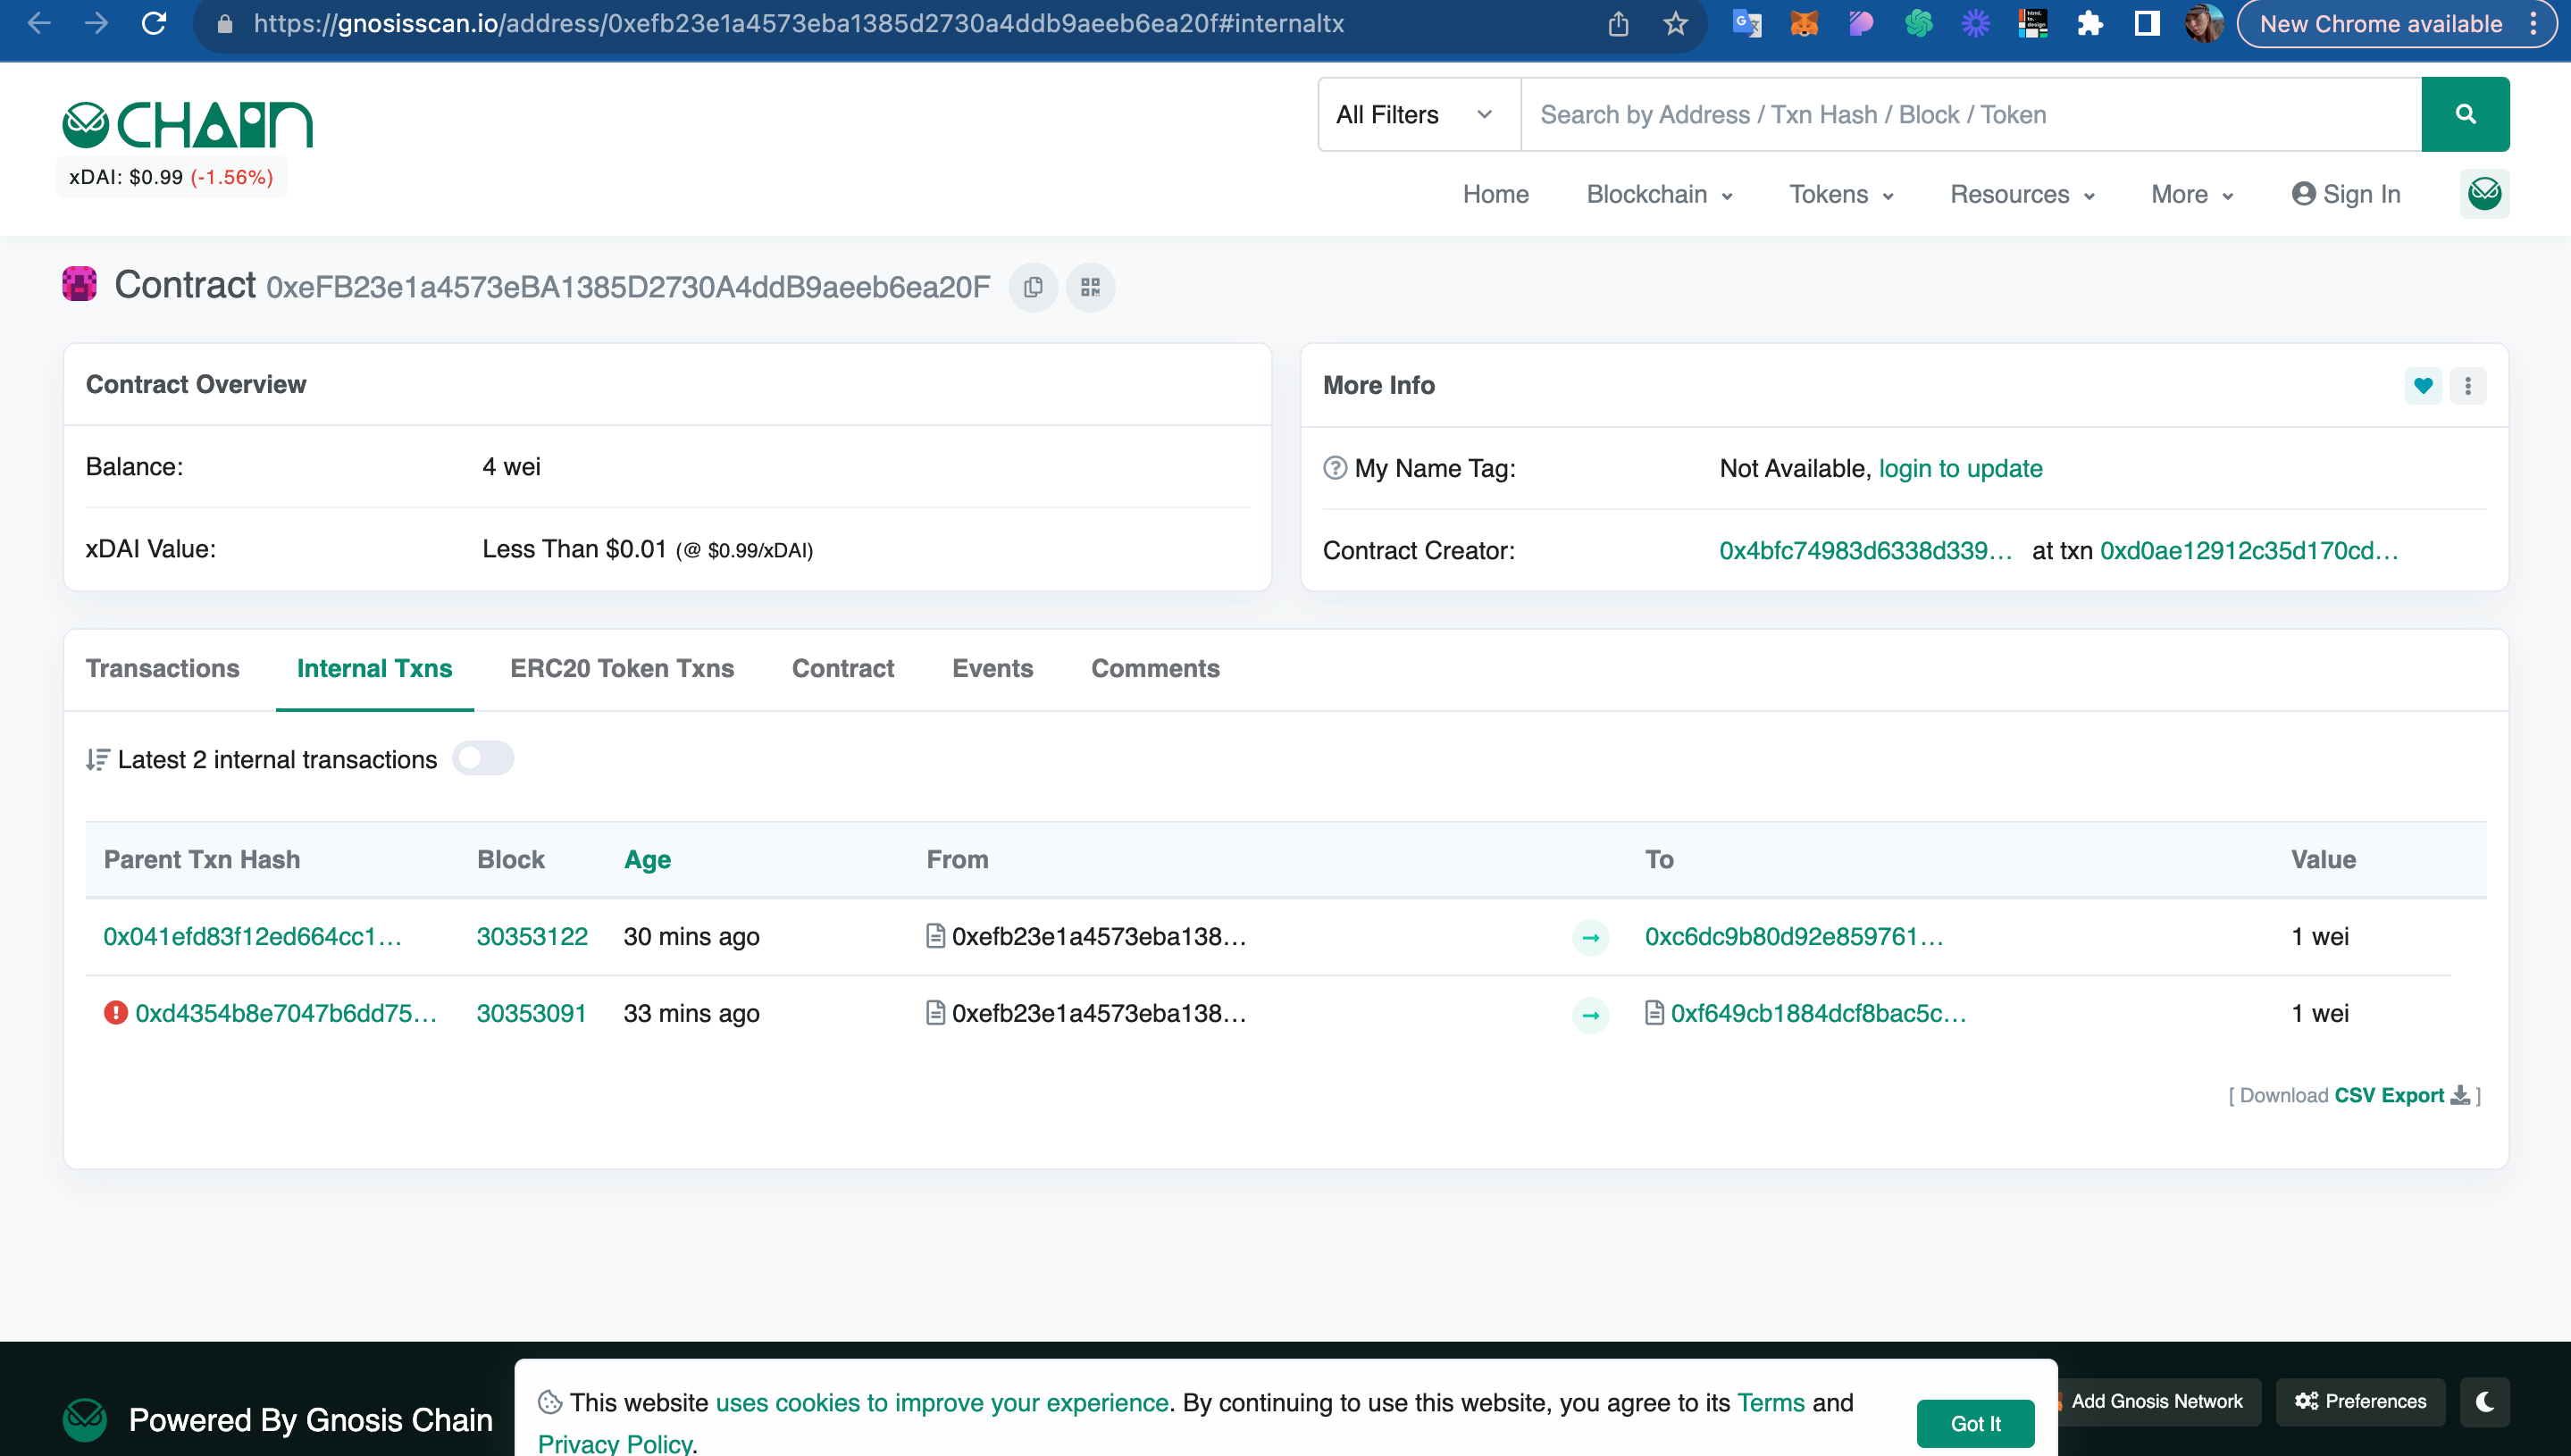Click the Gnosis network icon beside Sign In
Screen dimensions: 2571x1456
click(2484, 194)
